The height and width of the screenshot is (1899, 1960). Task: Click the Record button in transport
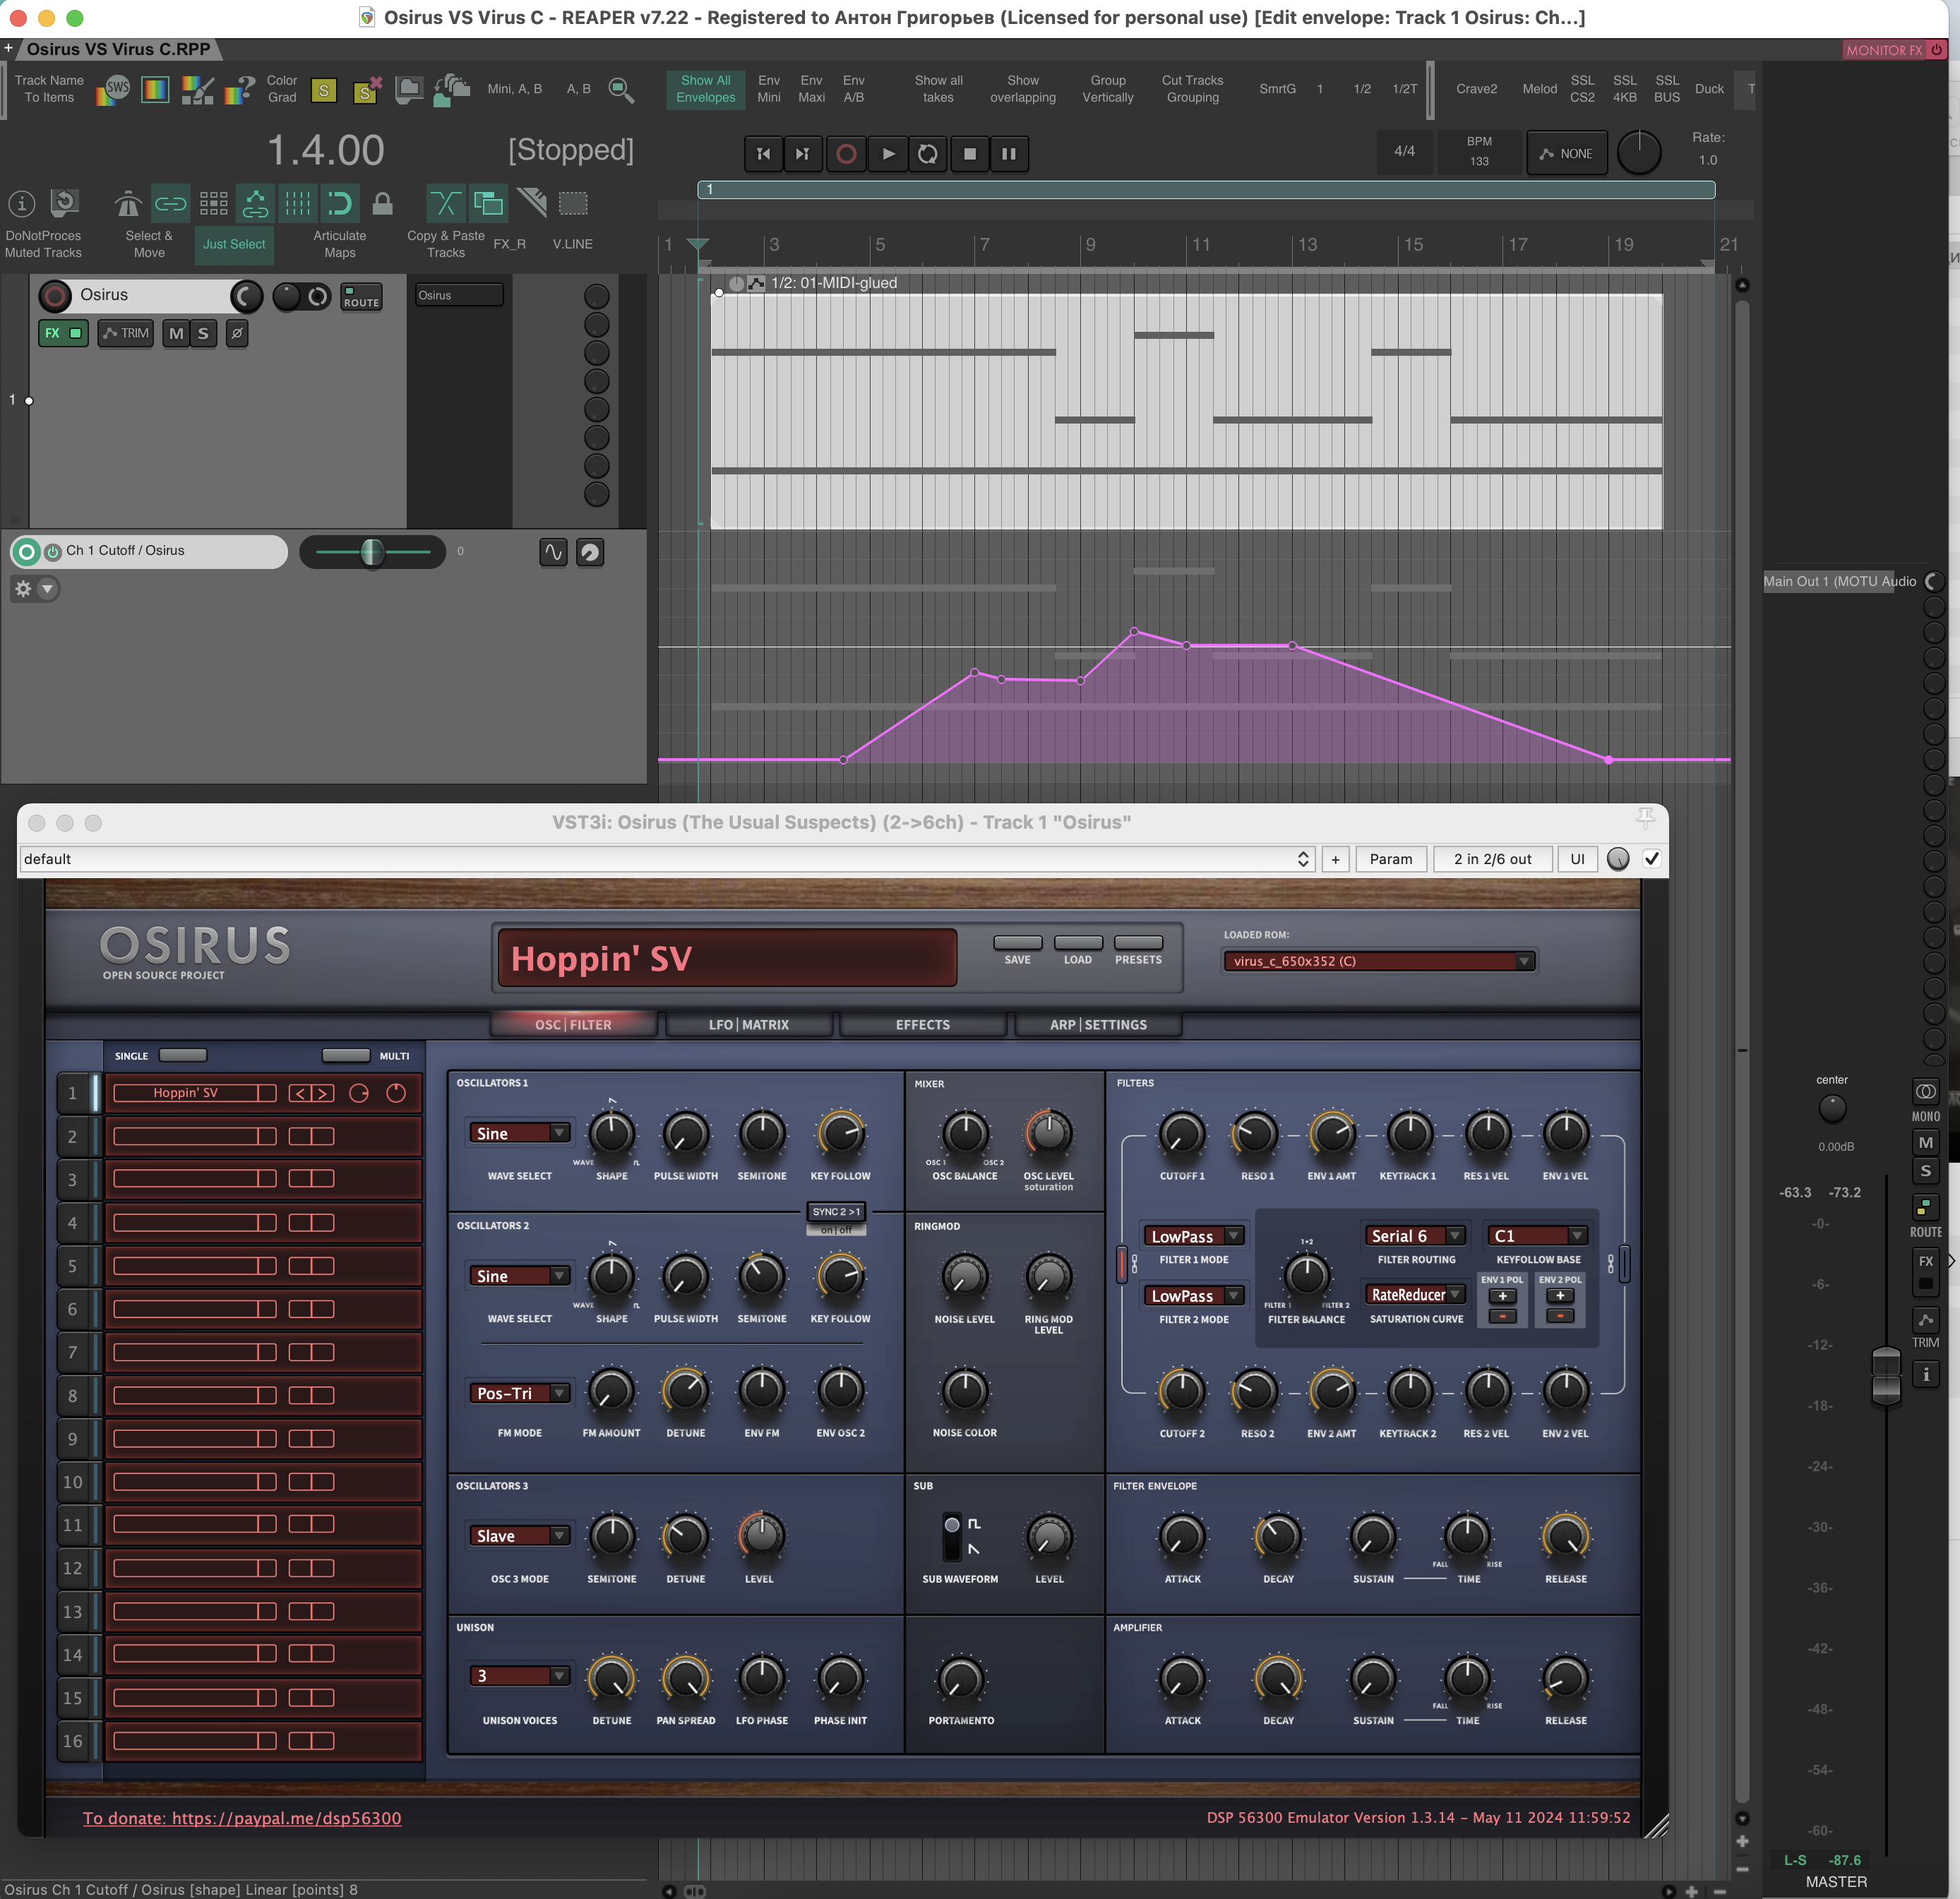pyautogui.click(x=846, y=153)
